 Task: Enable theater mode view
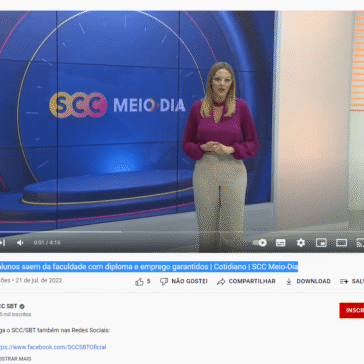tap(341, 243)
